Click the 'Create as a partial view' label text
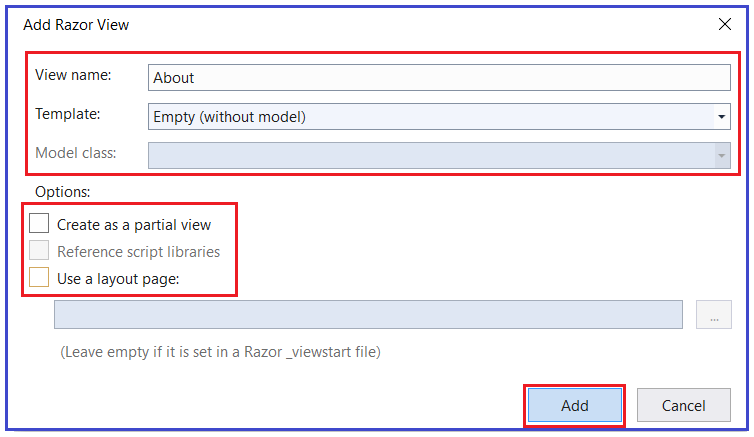The height and width of the screenshot is (437, 754). (x=134, y=225)
